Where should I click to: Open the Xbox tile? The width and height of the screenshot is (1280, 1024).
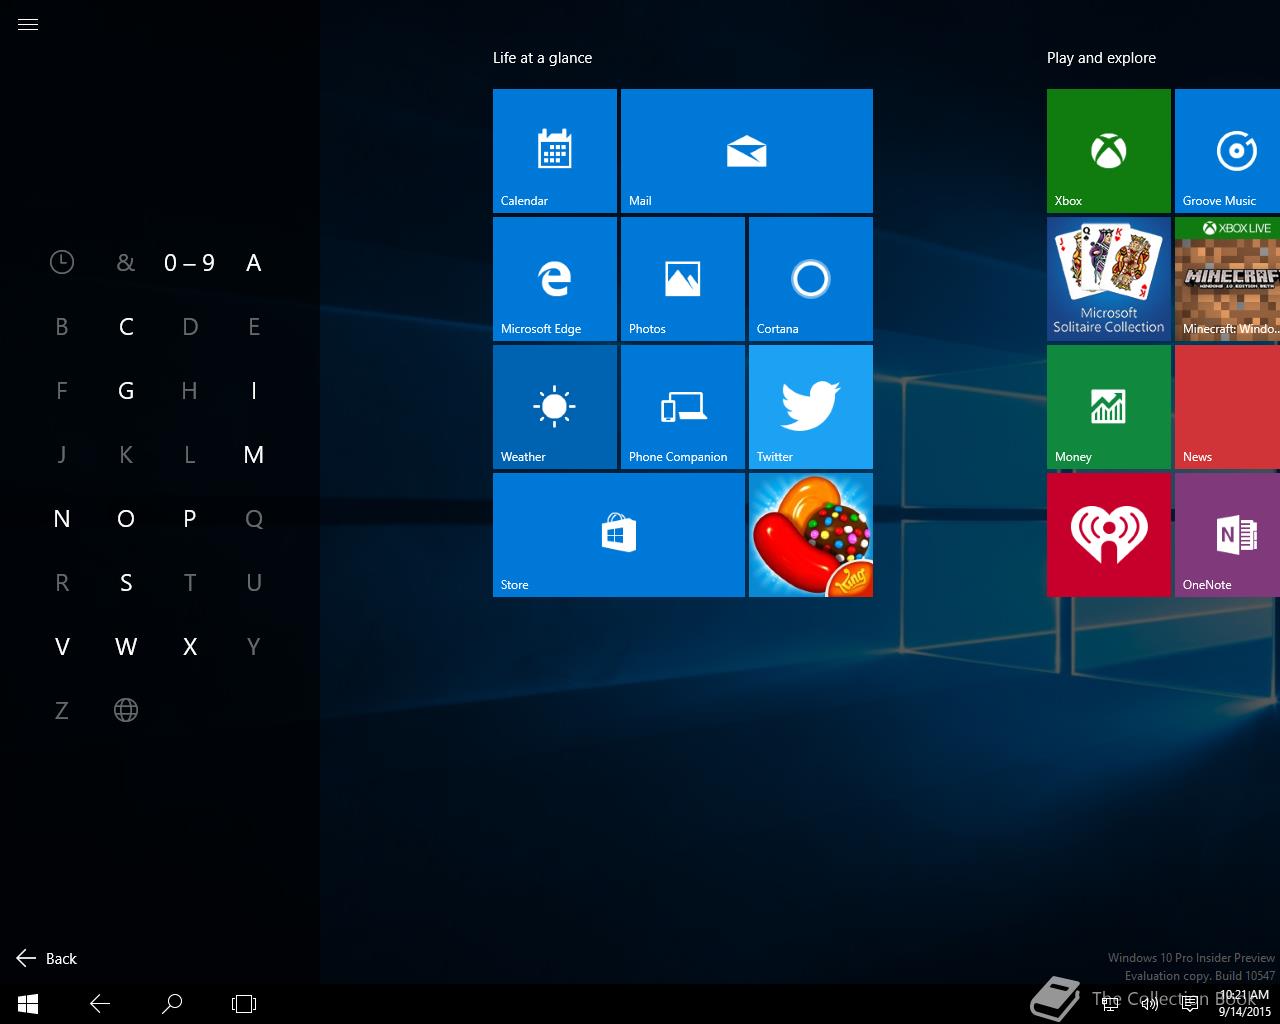[1109, 151]
